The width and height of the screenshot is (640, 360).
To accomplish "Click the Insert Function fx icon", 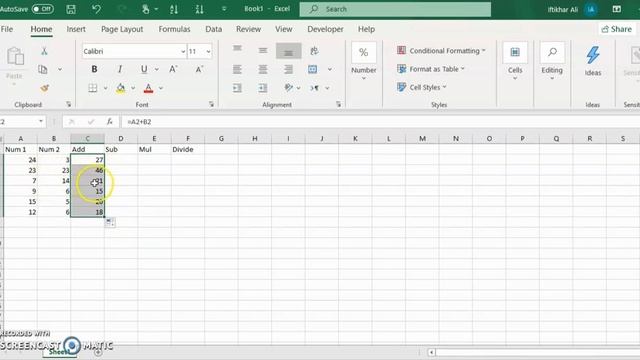I will tap(109, 122).
